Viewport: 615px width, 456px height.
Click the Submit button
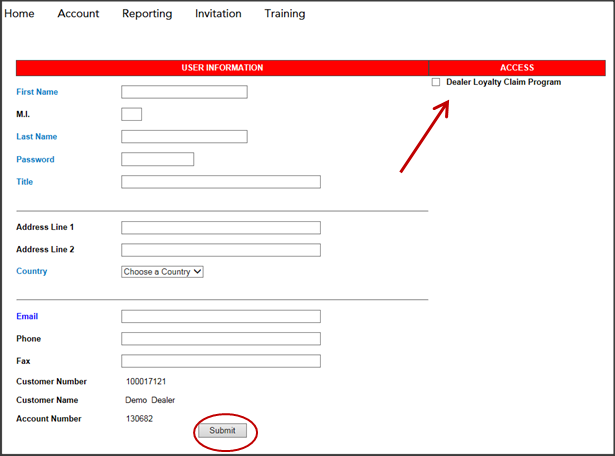[x=222, y=431]
